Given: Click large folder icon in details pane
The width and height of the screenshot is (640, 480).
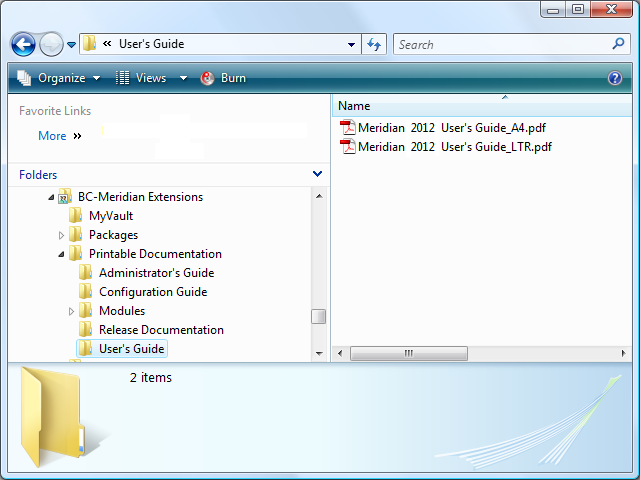Looking at the screenshot, I should click(54, 416).
